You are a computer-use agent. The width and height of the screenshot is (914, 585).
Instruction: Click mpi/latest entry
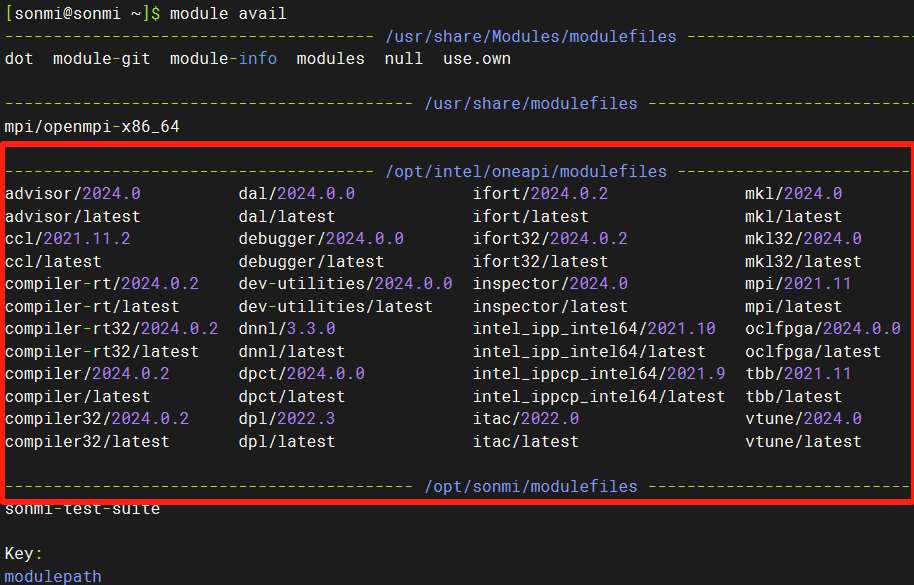[x=793, y=306]
